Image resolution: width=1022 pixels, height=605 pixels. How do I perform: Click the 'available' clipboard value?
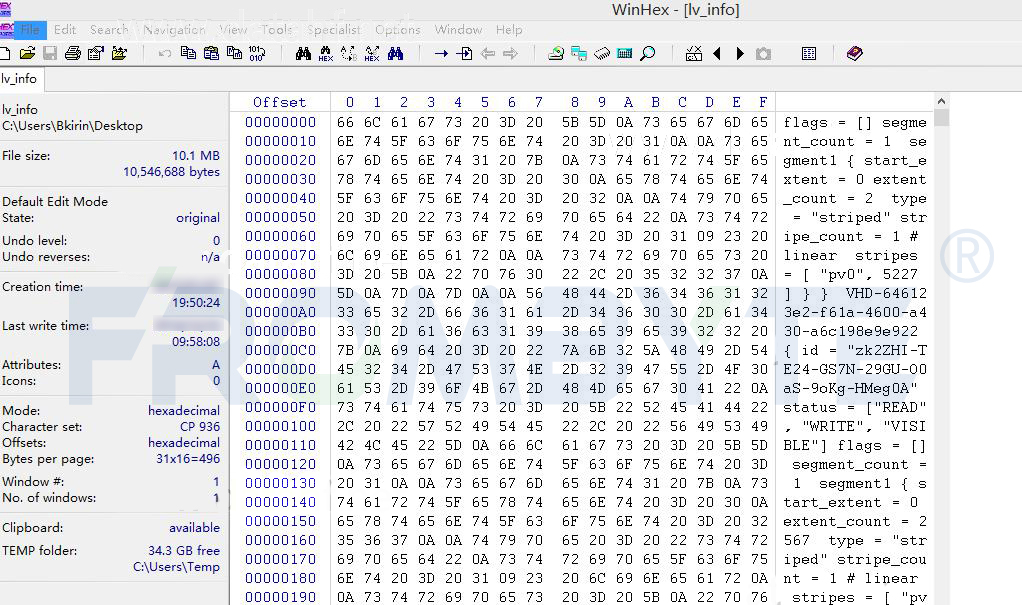194,527
